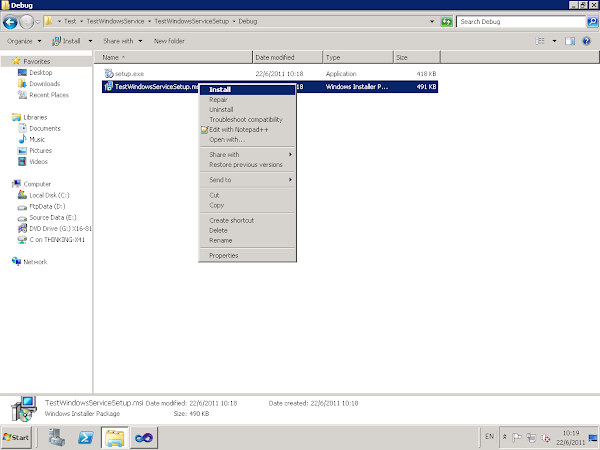This screenshot has height=450, width=600.
Task: Click the green Refresh button in address bar
Action: (x=446, y=21)
